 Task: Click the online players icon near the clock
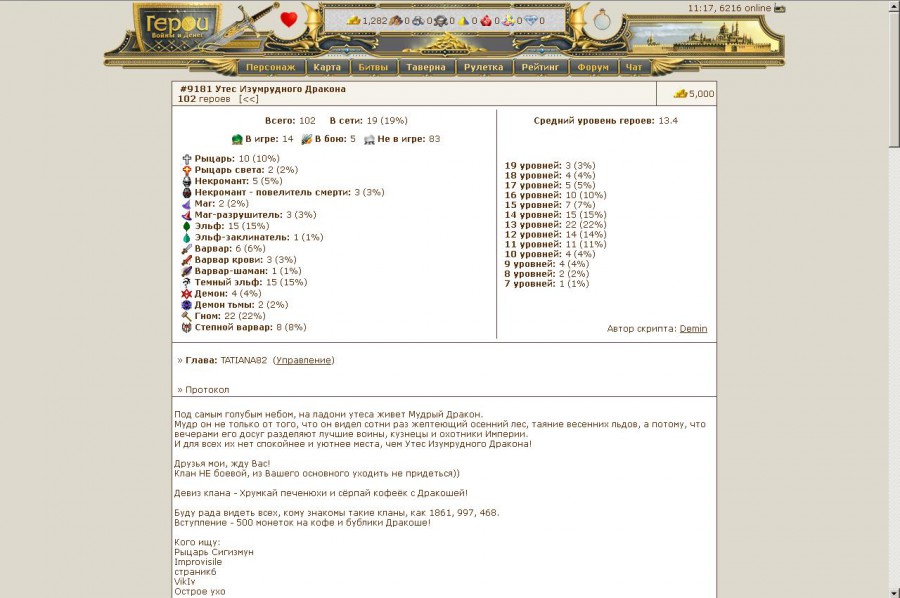coord(780,8)
